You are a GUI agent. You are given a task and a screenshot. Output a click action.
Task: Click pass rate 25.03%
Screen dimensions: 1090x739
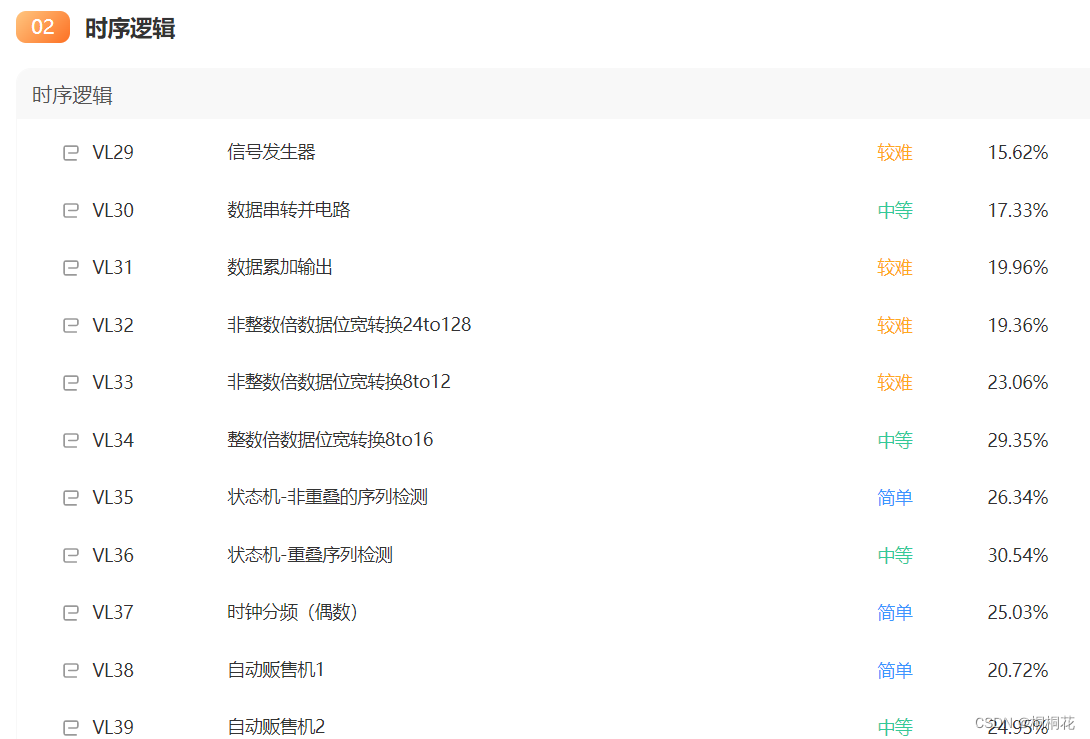(1018, 612)
